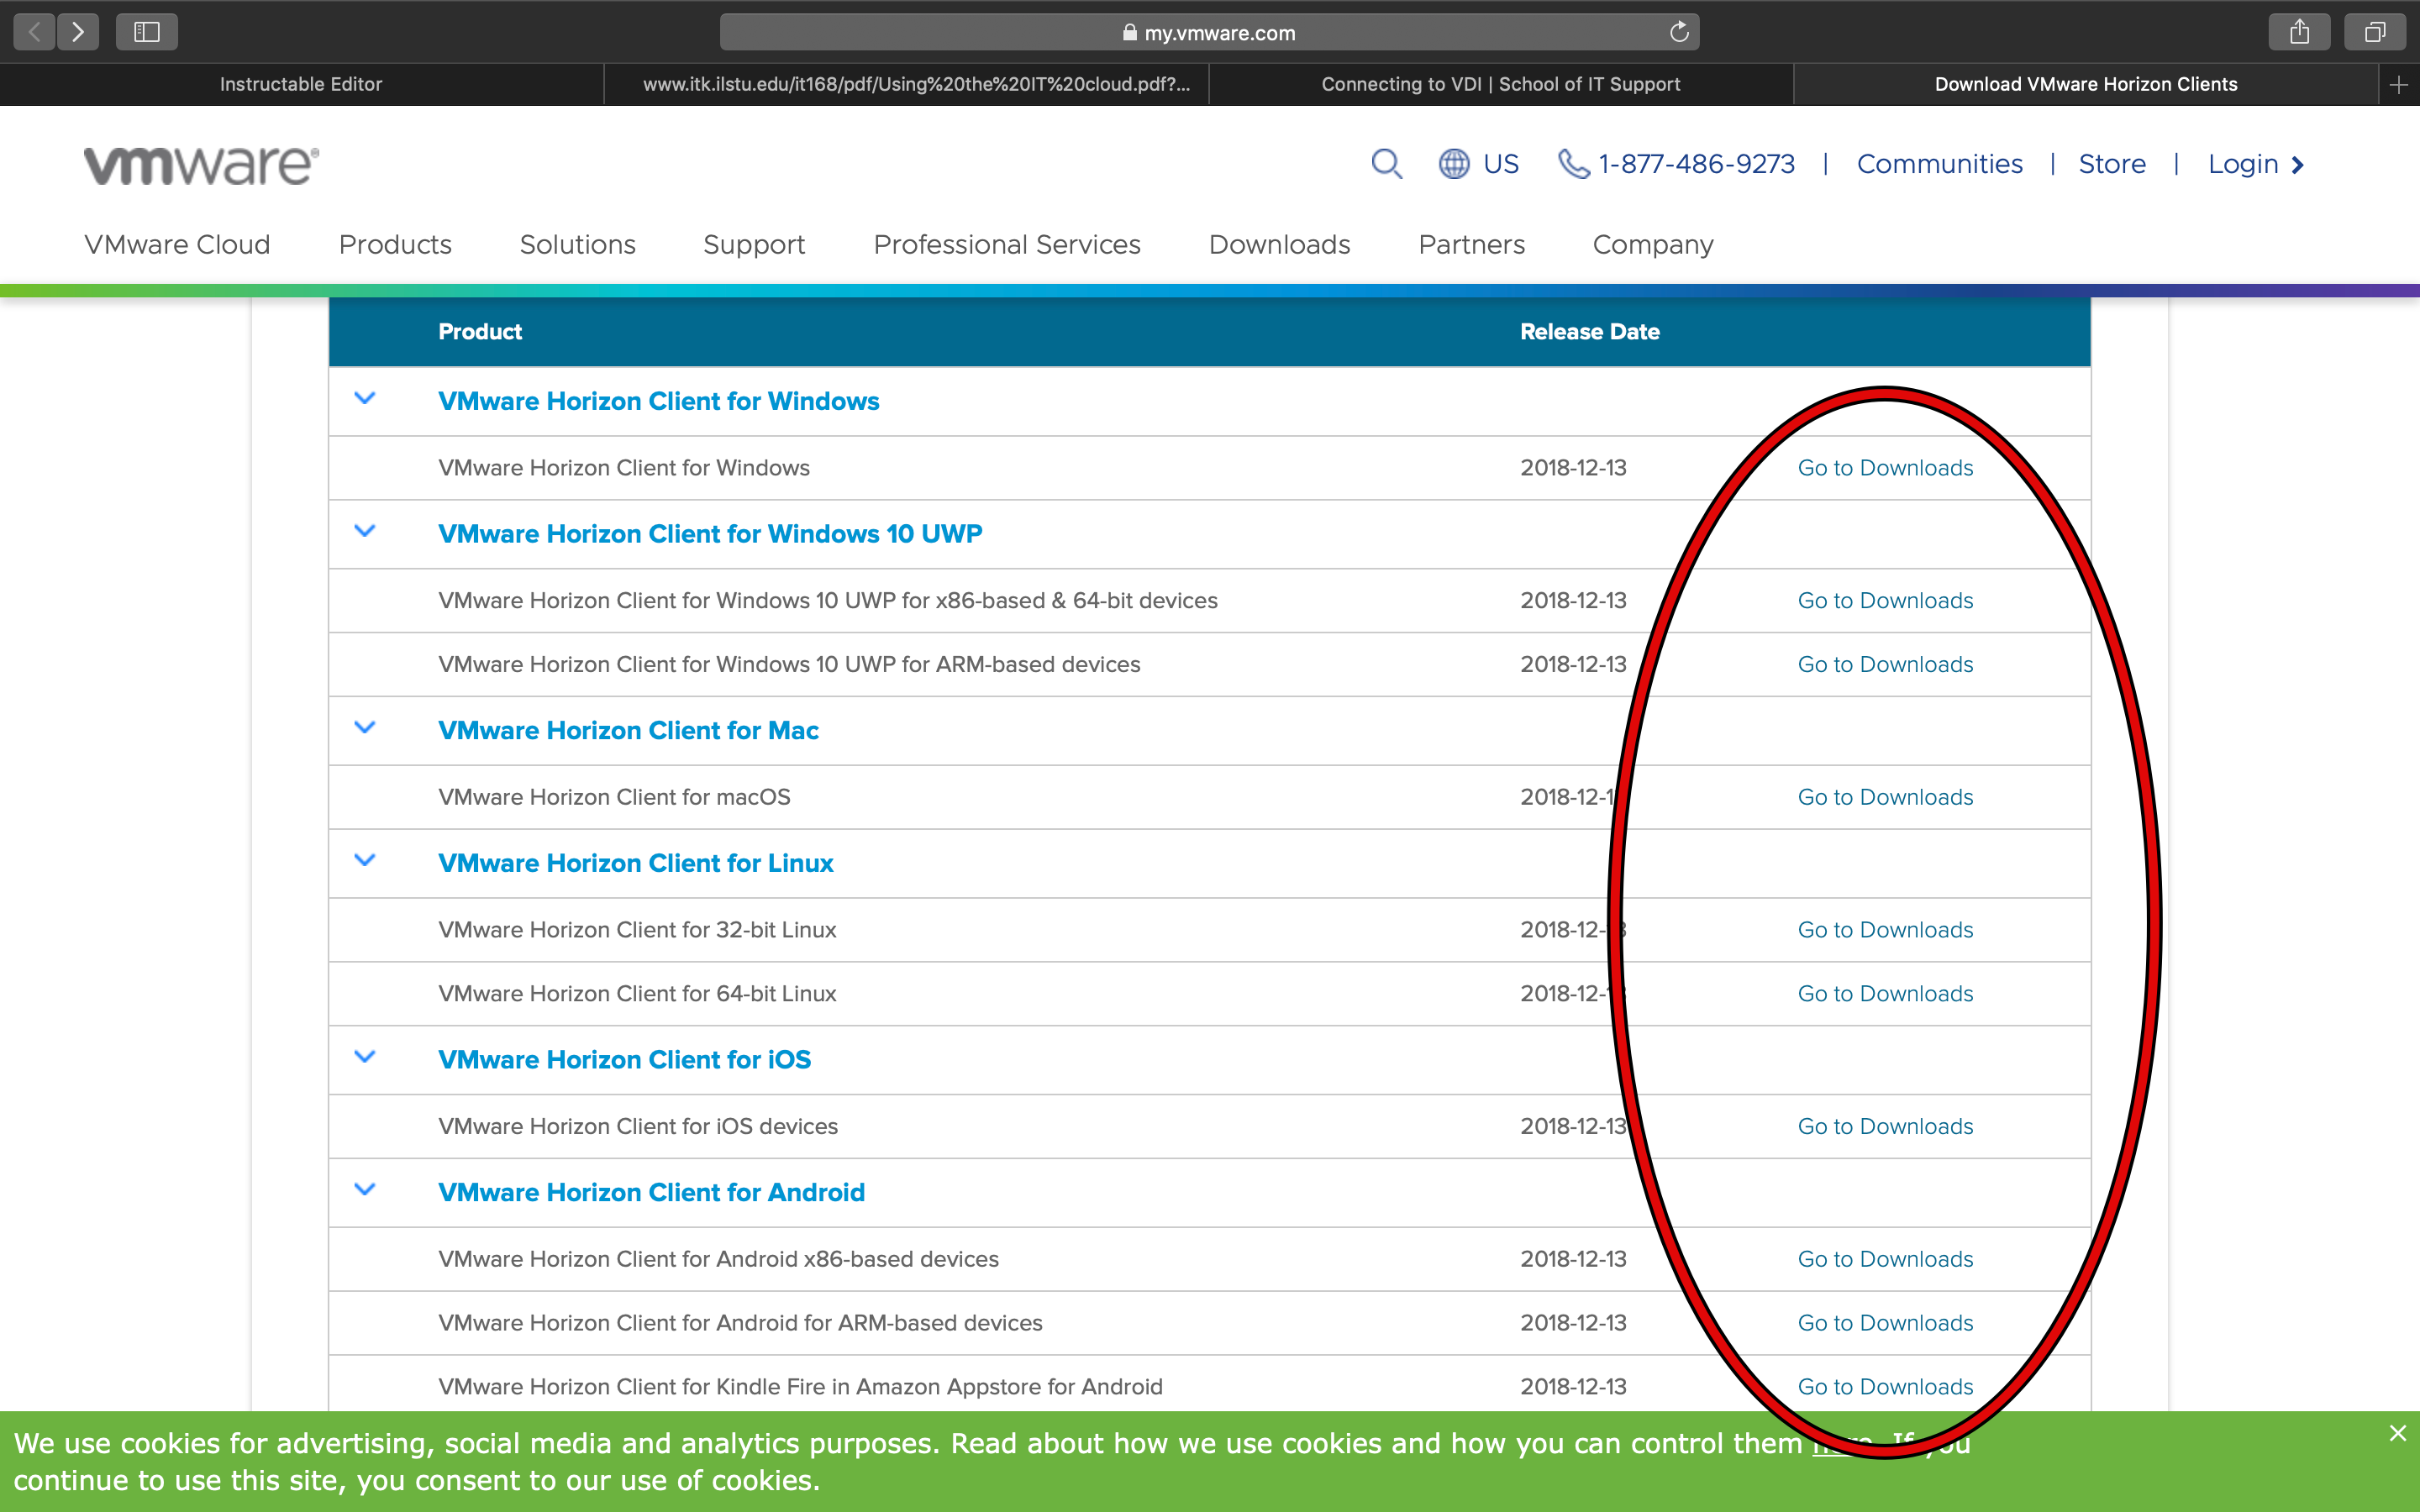The image size is (2420, 1512).
Task: Click the globe/region icon for US
Action: pos(1451,164)
